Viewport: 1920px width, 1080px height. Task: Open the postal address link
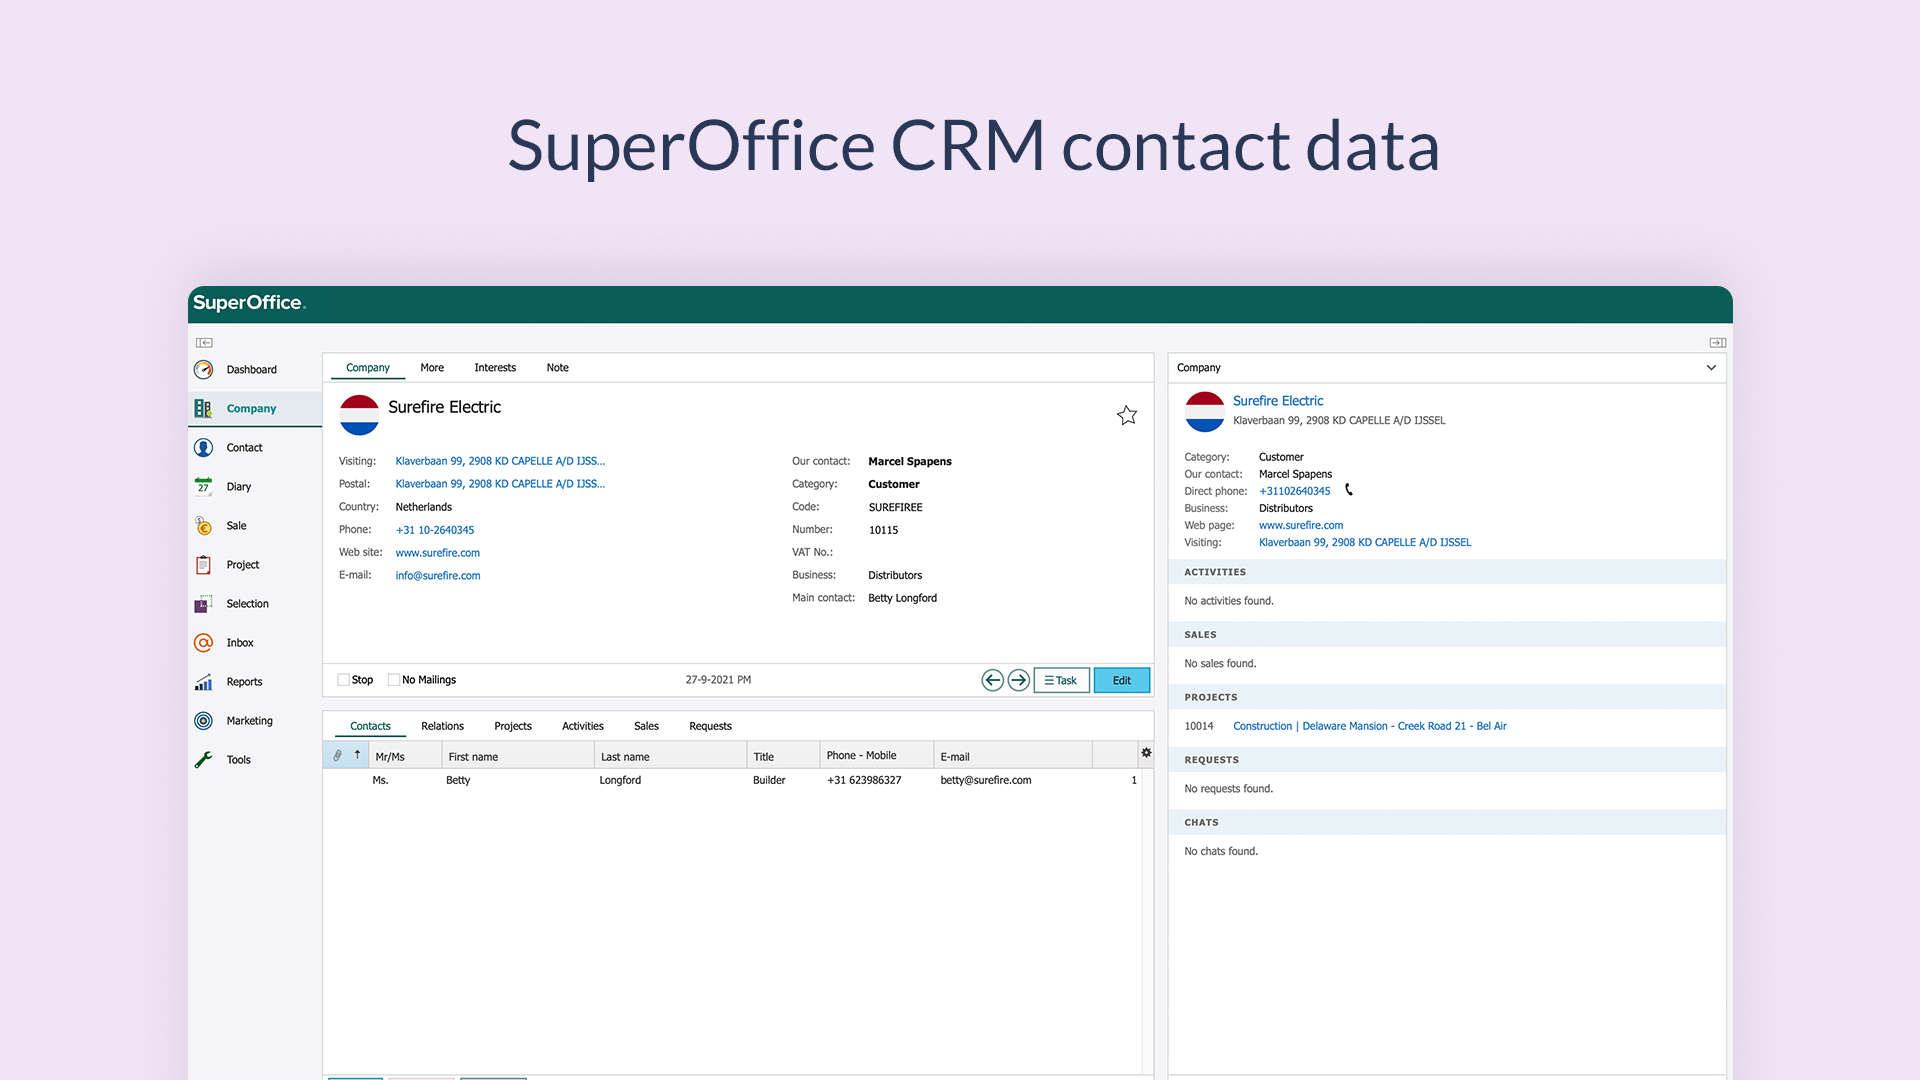pos(500,484)
